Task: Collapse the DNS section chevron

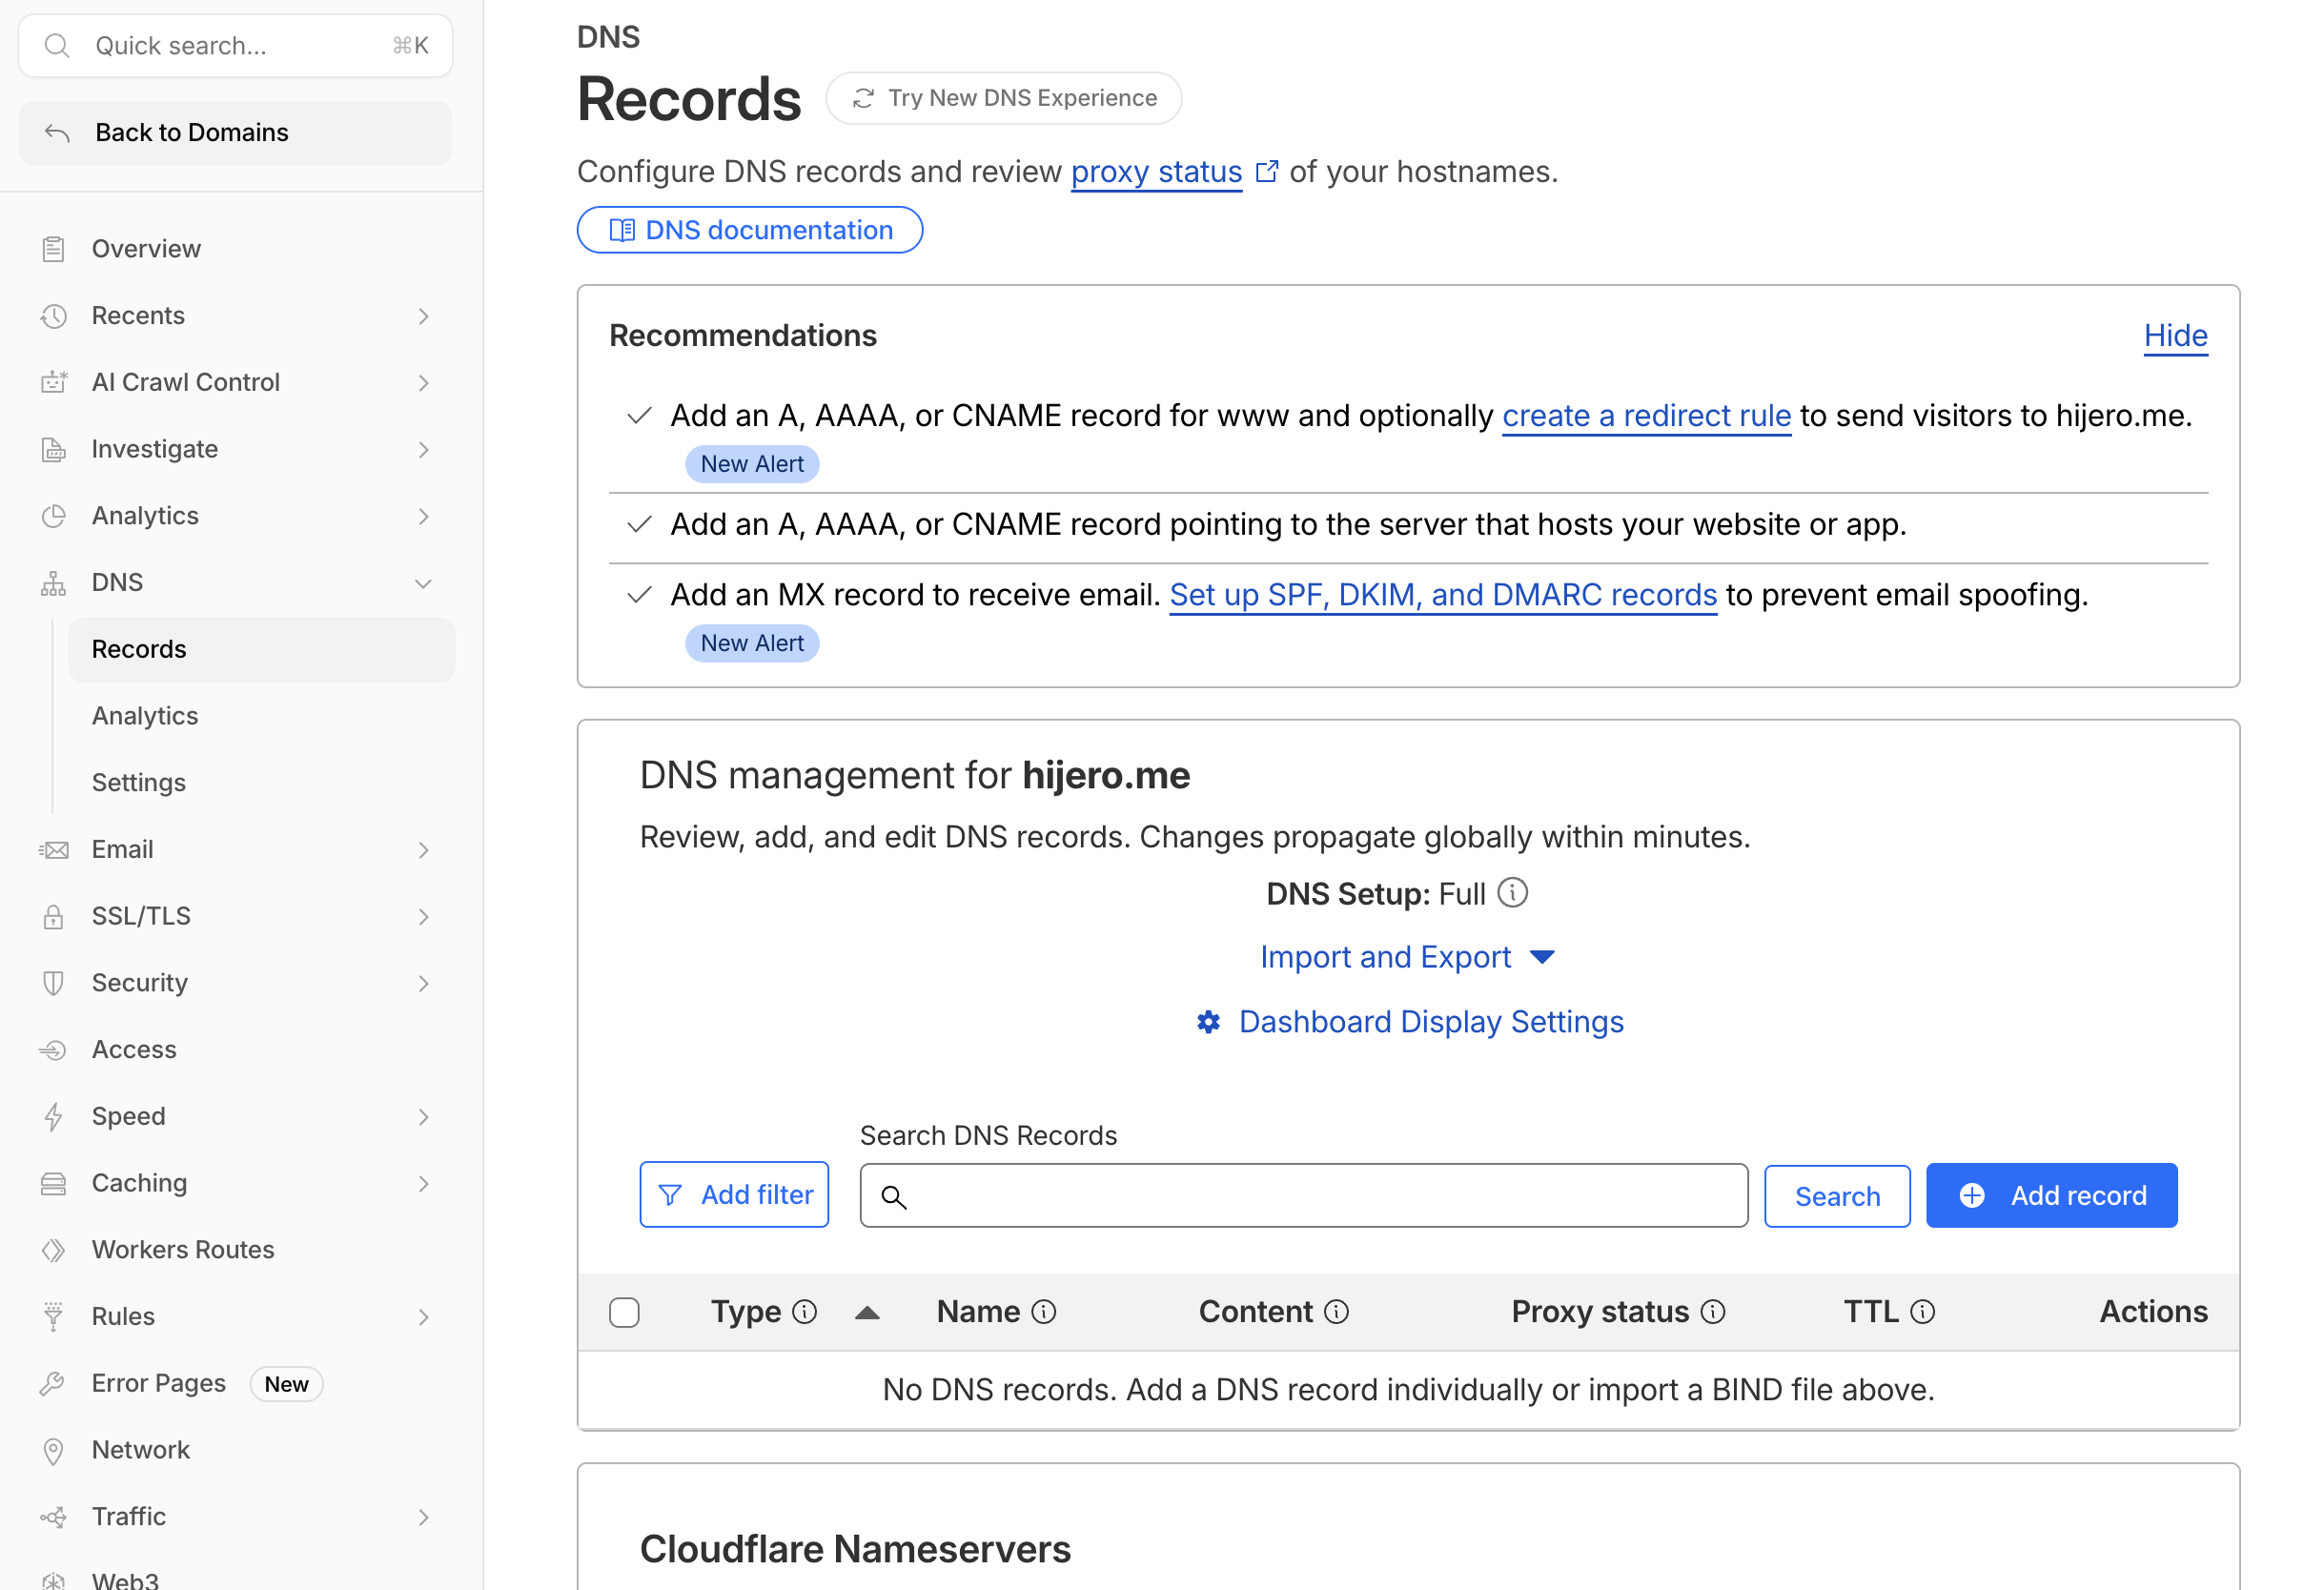Action: point(424,583)
